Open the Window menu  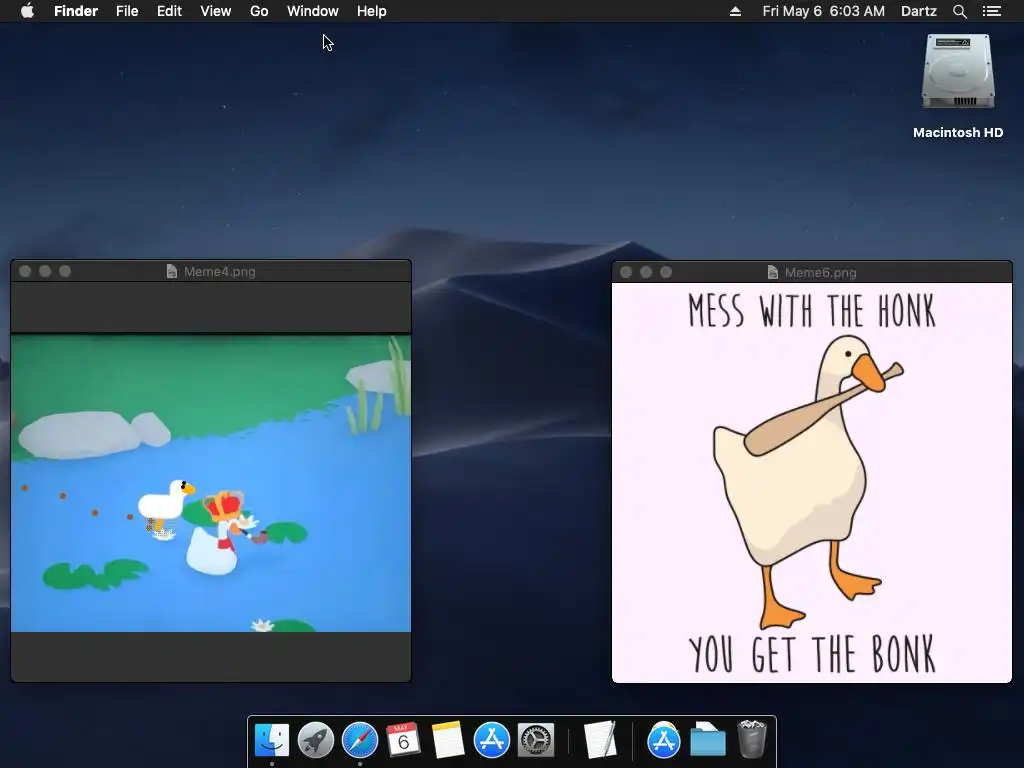[x=313, y=11]
